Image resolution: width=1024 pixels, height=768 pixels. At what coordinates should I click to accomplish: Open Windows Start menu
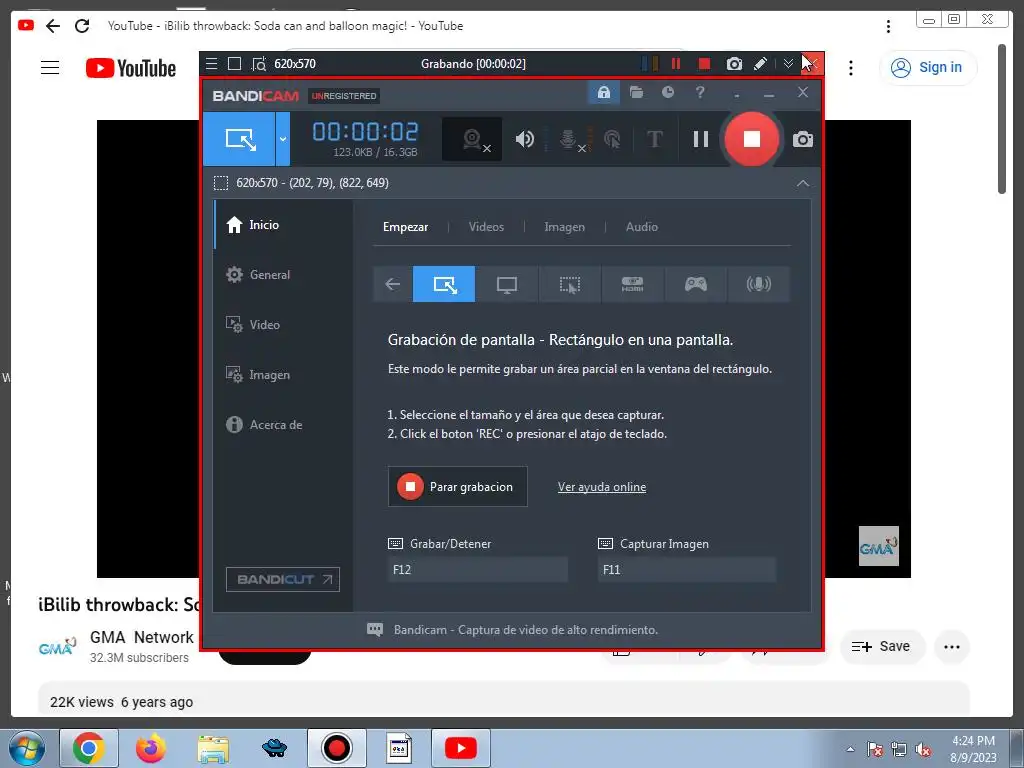pos(26,748)
